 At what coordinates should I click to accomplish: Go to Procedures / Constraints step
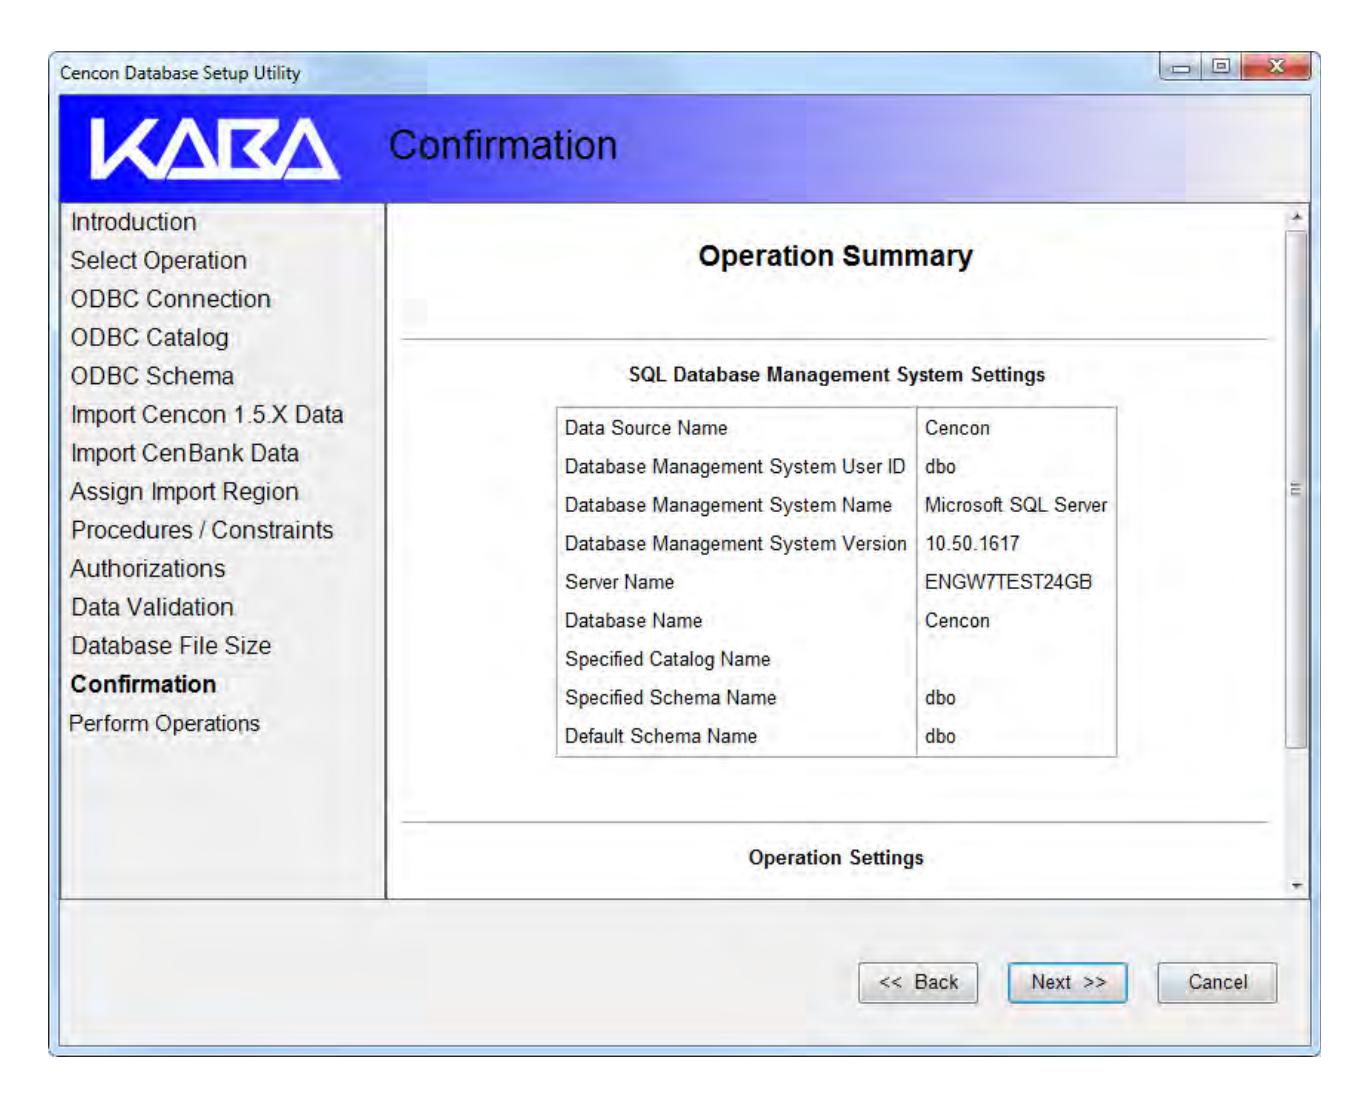click(202, 530)
